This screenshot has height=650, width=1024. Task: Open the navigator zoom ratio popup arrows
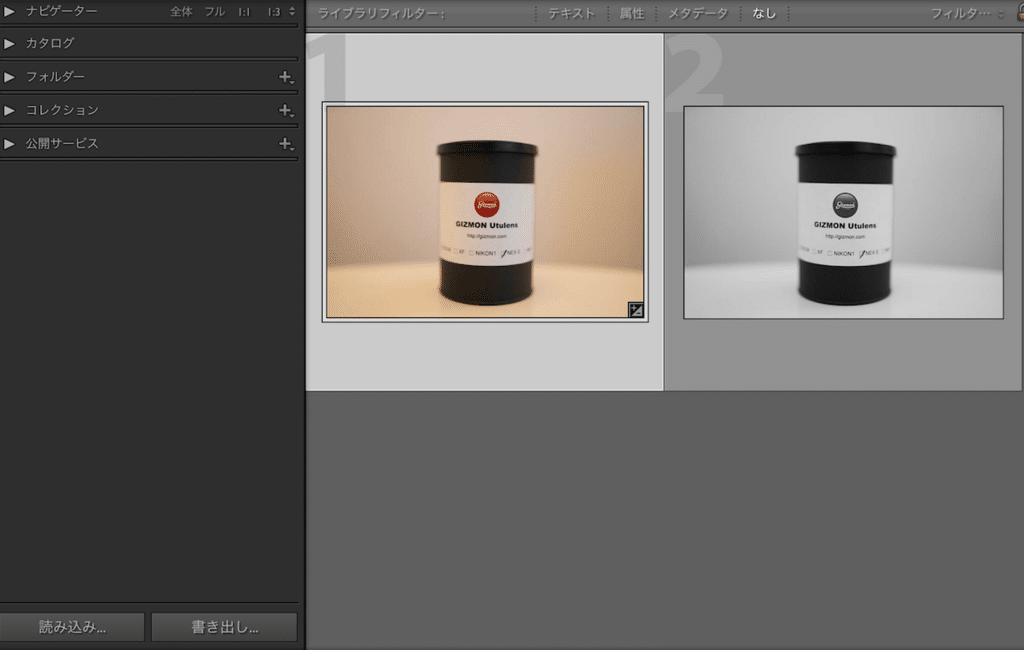pos(292,12)
